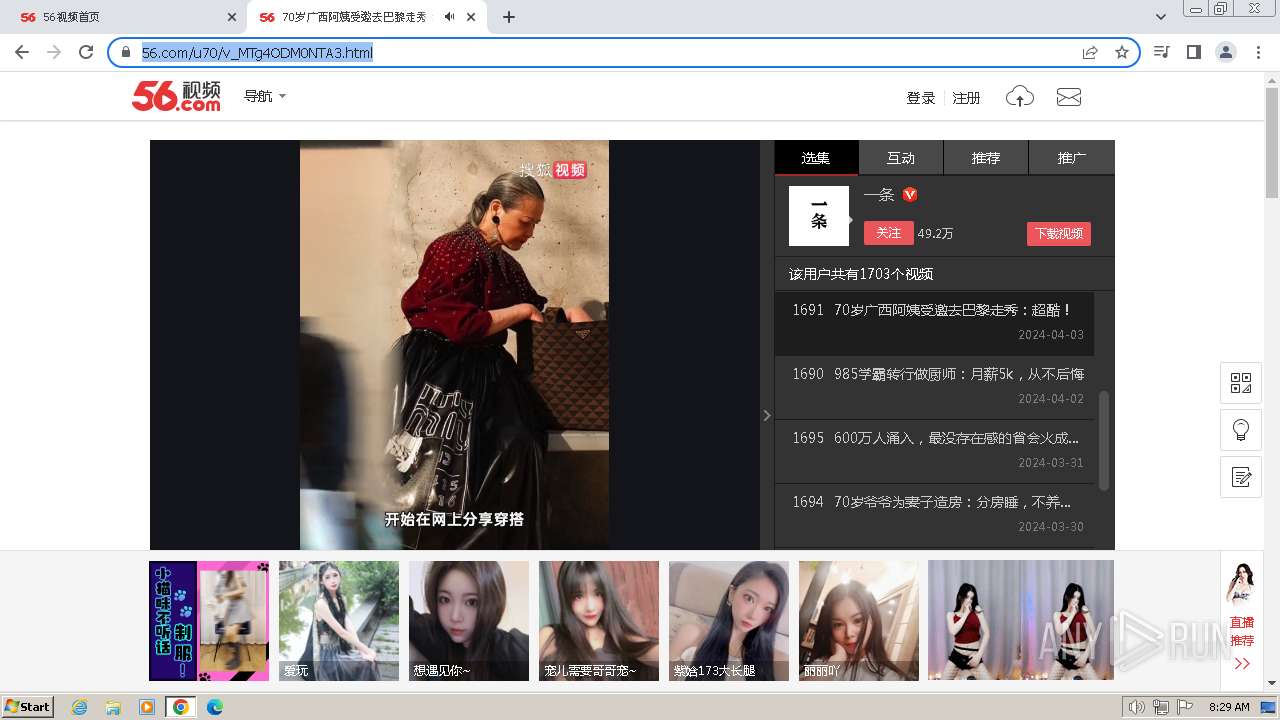Open the 想遇见你~ live thumbnail
Viewport: 1280px width, 720px height.
tap(469, 621)
